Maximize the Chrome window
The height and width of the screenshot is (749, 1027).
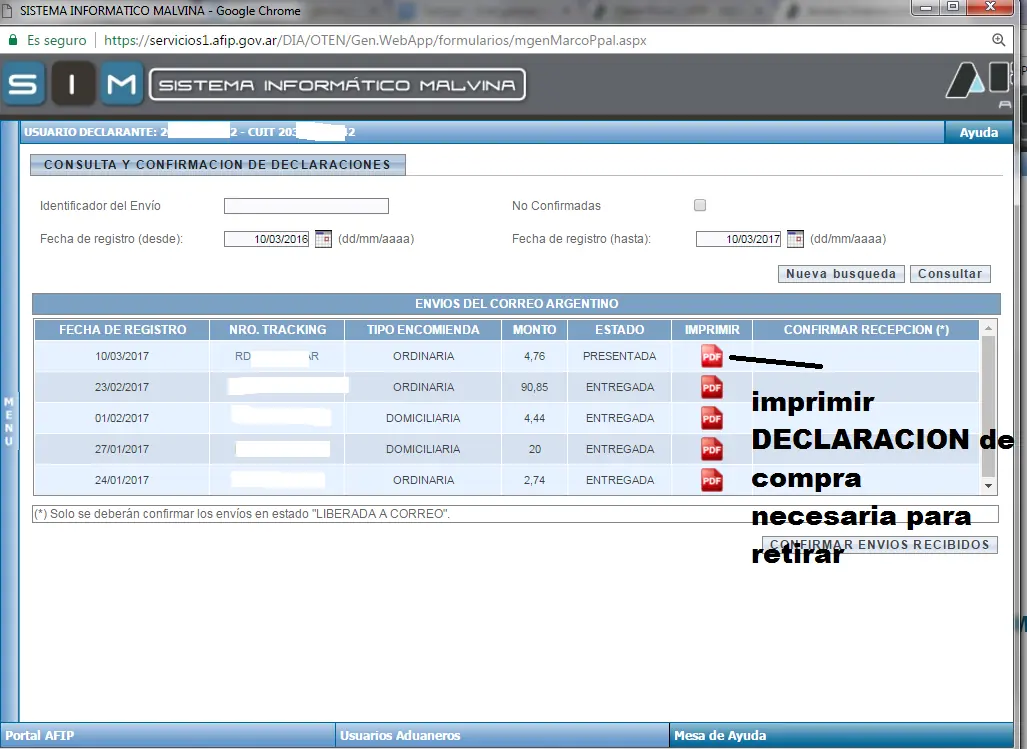pos(954,7)
